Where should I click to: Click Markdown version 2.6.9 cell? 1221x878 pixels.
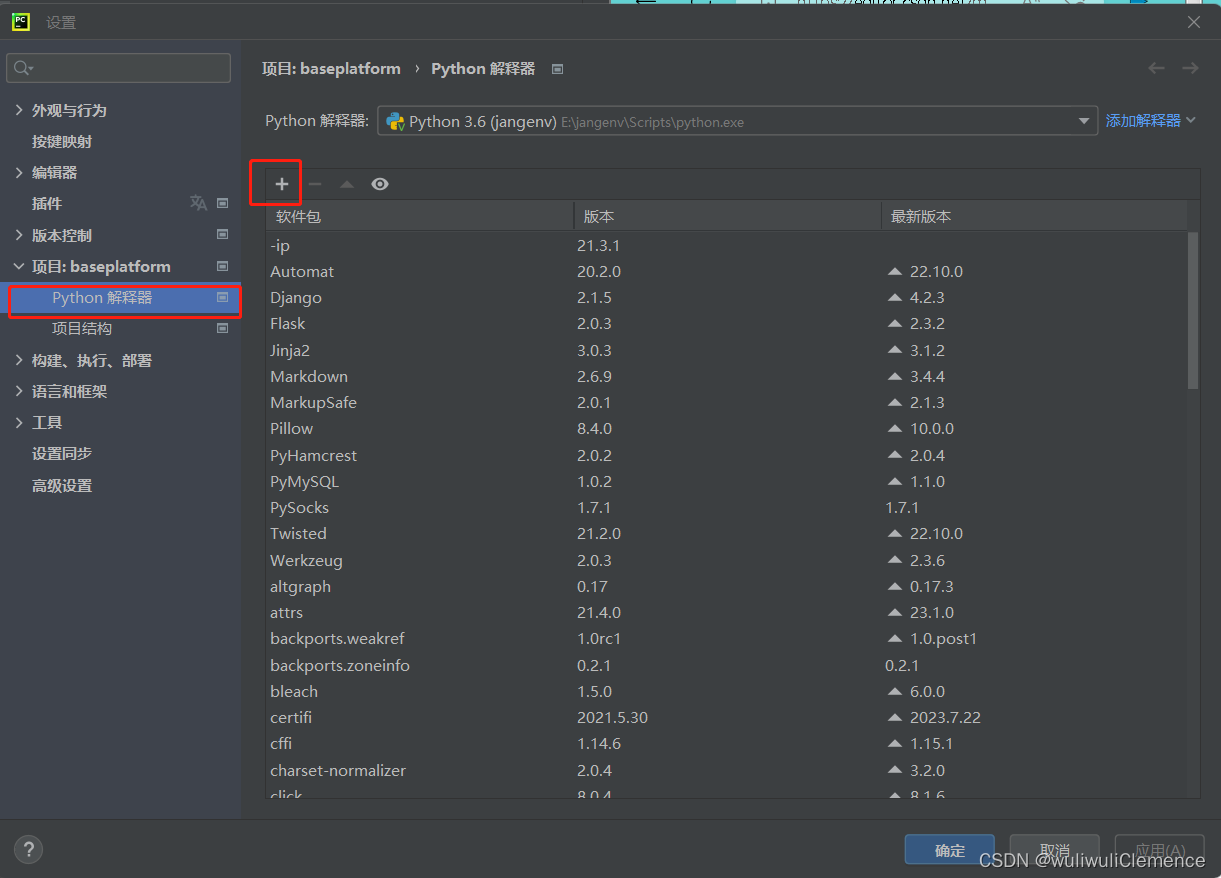point(594,377)
